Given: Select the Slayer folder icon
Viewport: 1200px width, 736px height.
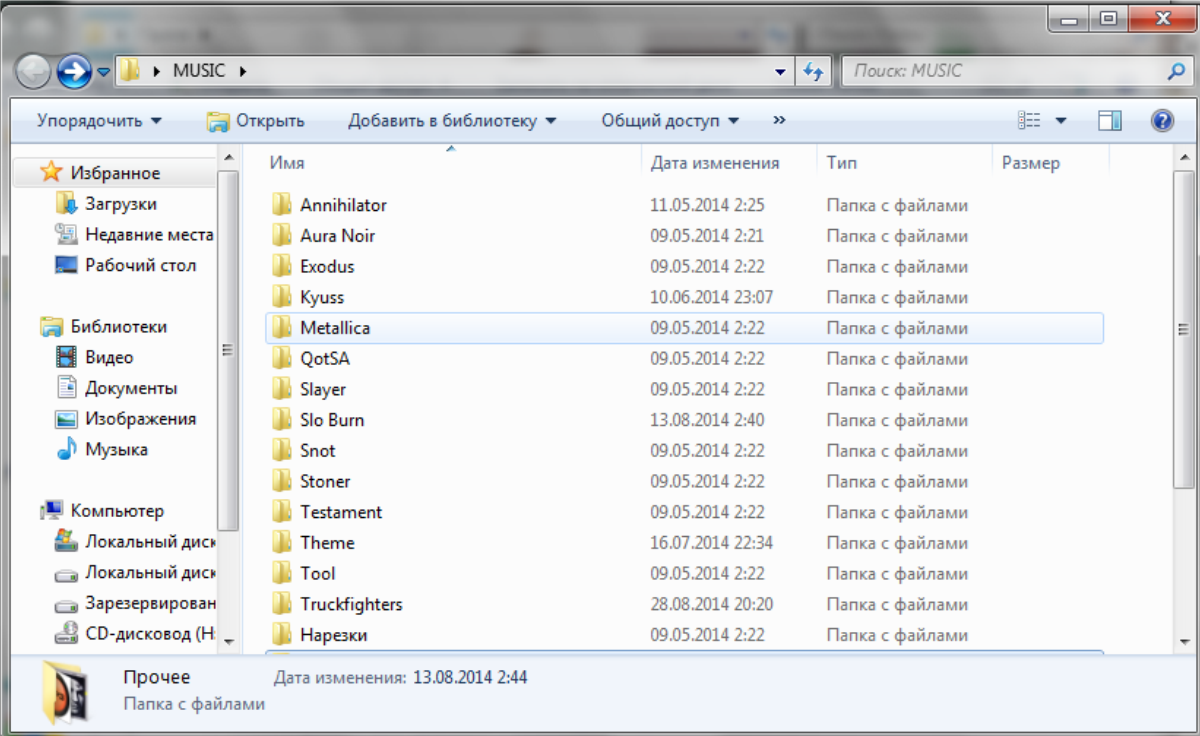Looking at the screenshot, I should click(x=281, y=390).
